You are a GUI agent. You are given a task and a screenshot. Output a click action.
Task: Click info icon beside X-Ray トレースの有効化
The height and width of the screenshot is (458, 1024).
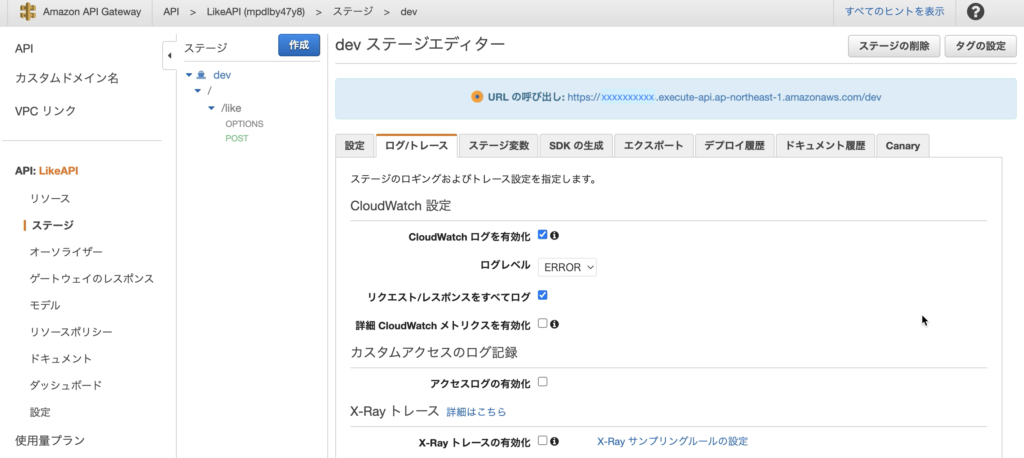[554, 441]
